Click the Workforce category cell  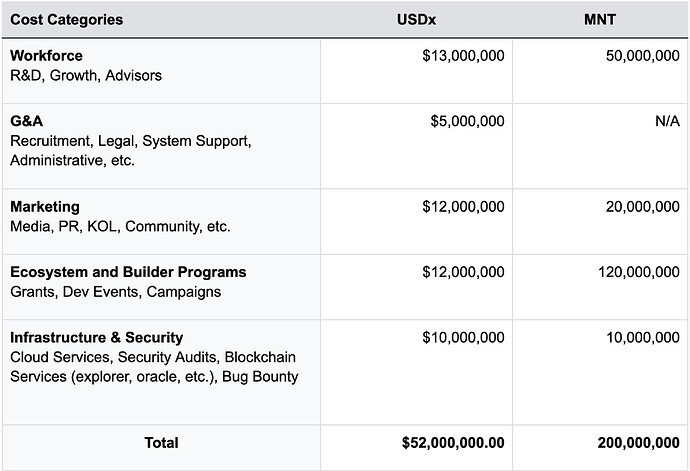point(85,65)
